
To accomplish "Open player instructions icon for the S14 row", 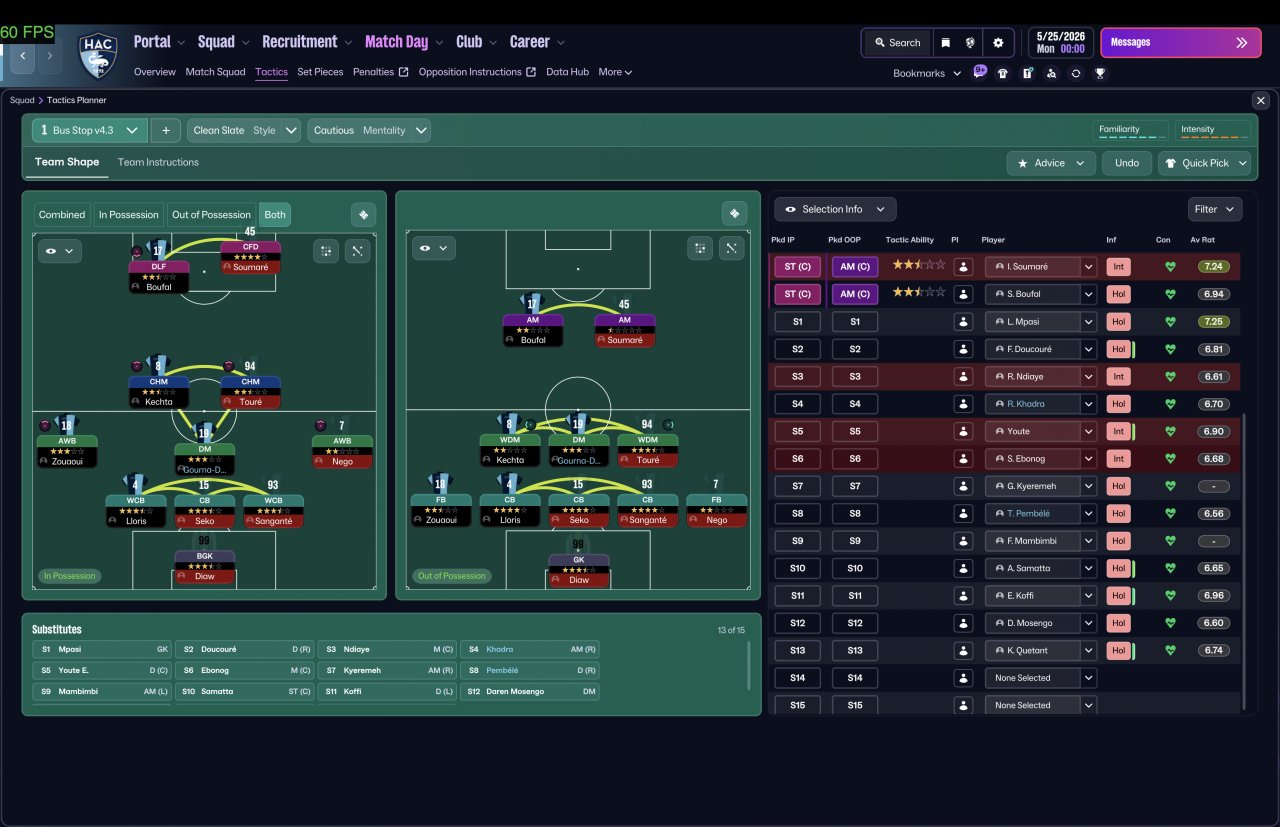I will 963,678.
